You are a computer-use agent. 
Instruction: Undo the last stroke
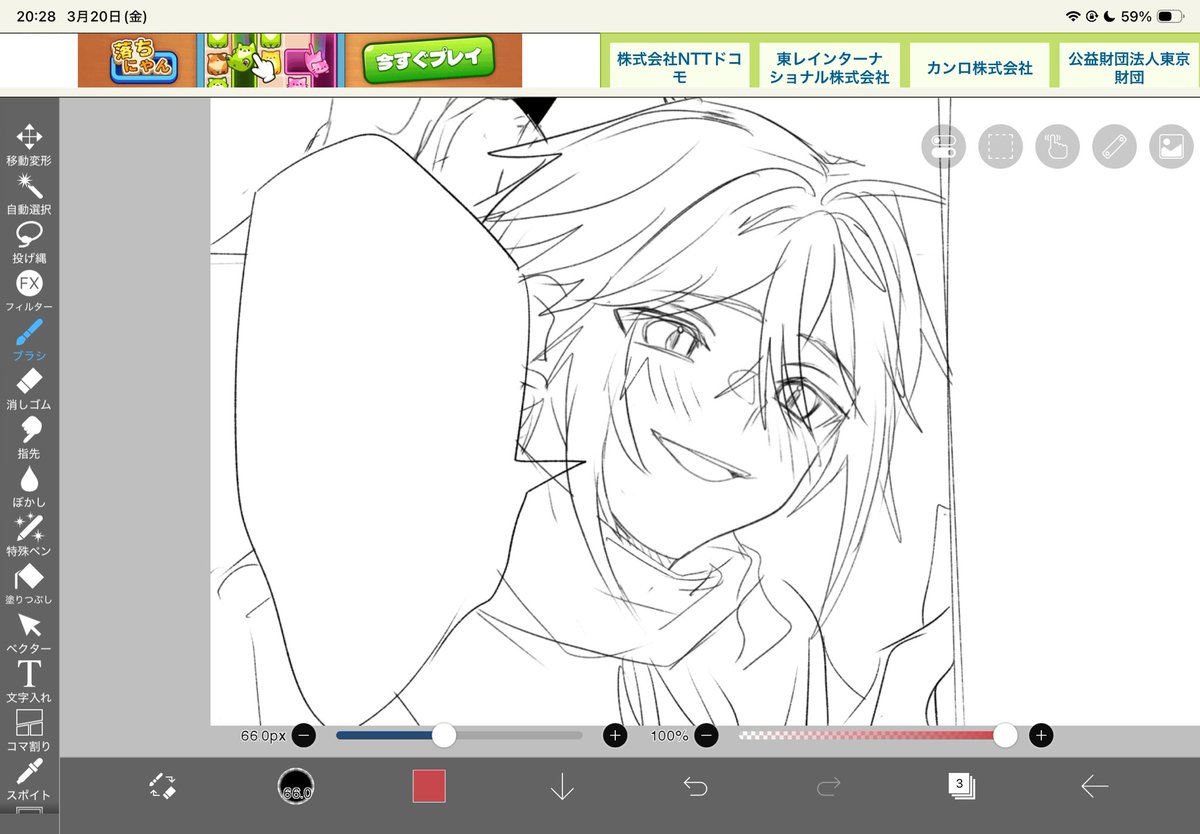pos(695,786)
